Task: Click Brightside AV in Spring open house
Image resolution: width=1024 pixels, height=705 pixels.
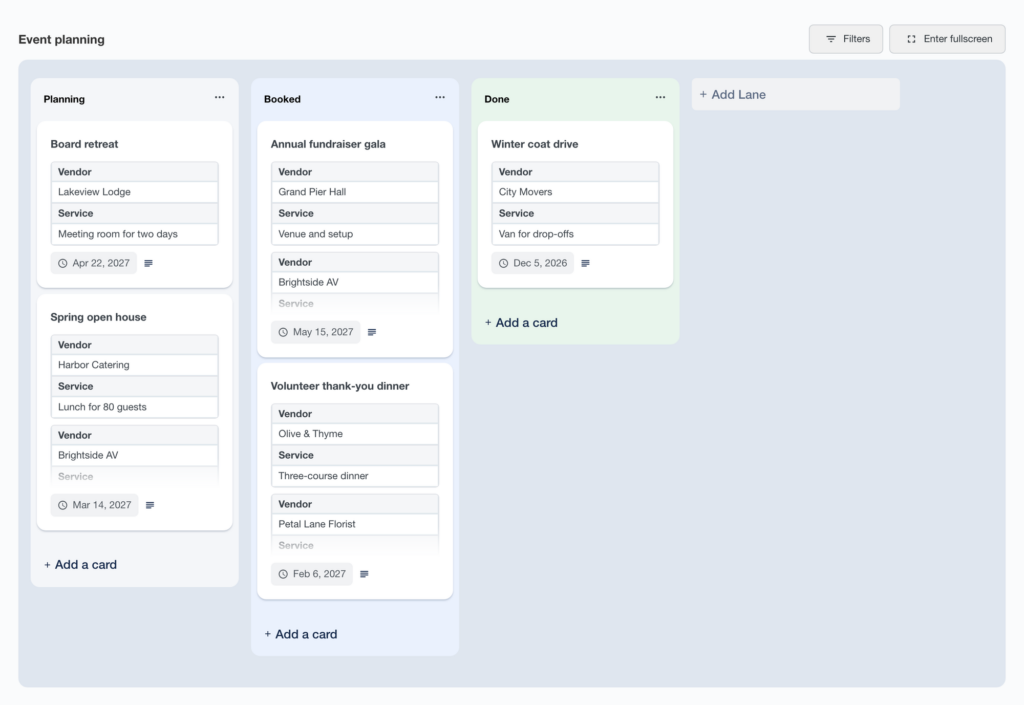Action: 135,455
